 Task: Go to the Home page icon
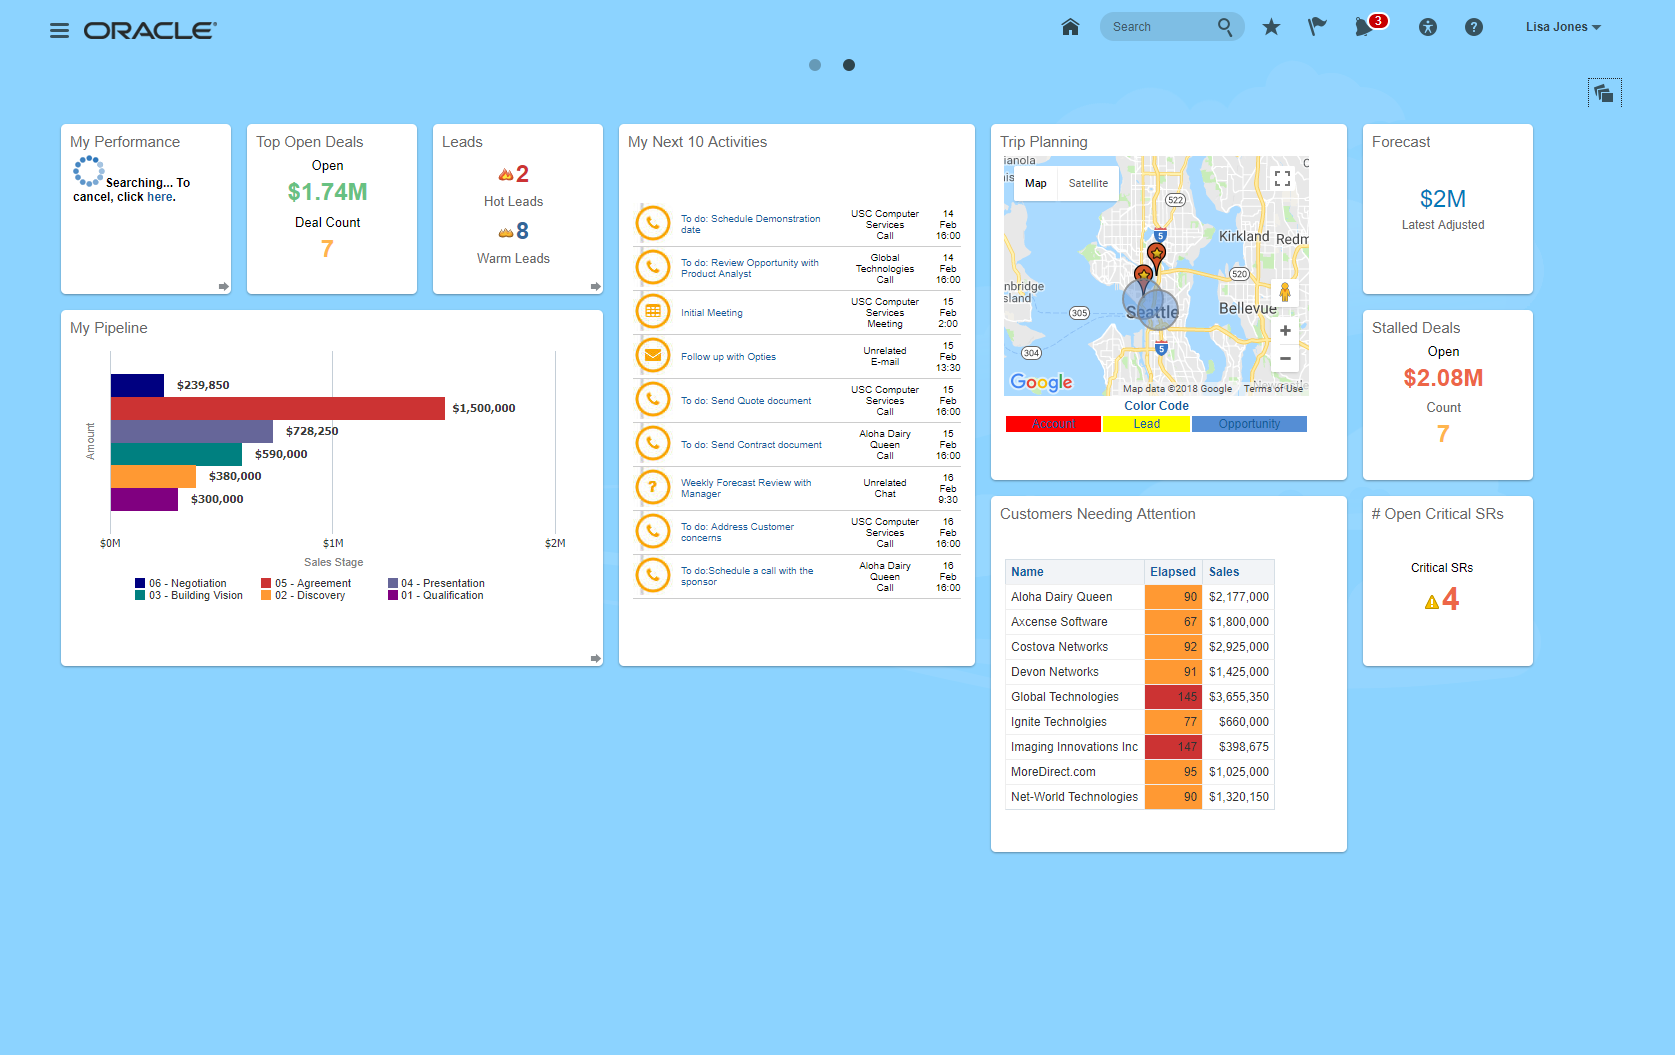click(x=1070, y=27)
